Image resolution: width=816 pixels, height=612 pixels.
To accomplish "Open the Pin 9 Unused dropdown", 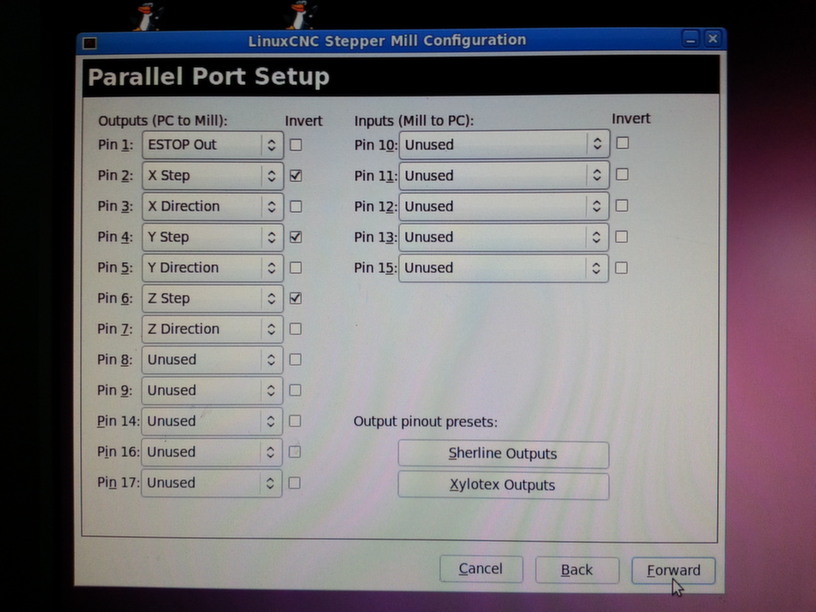I will click(212, 390).
